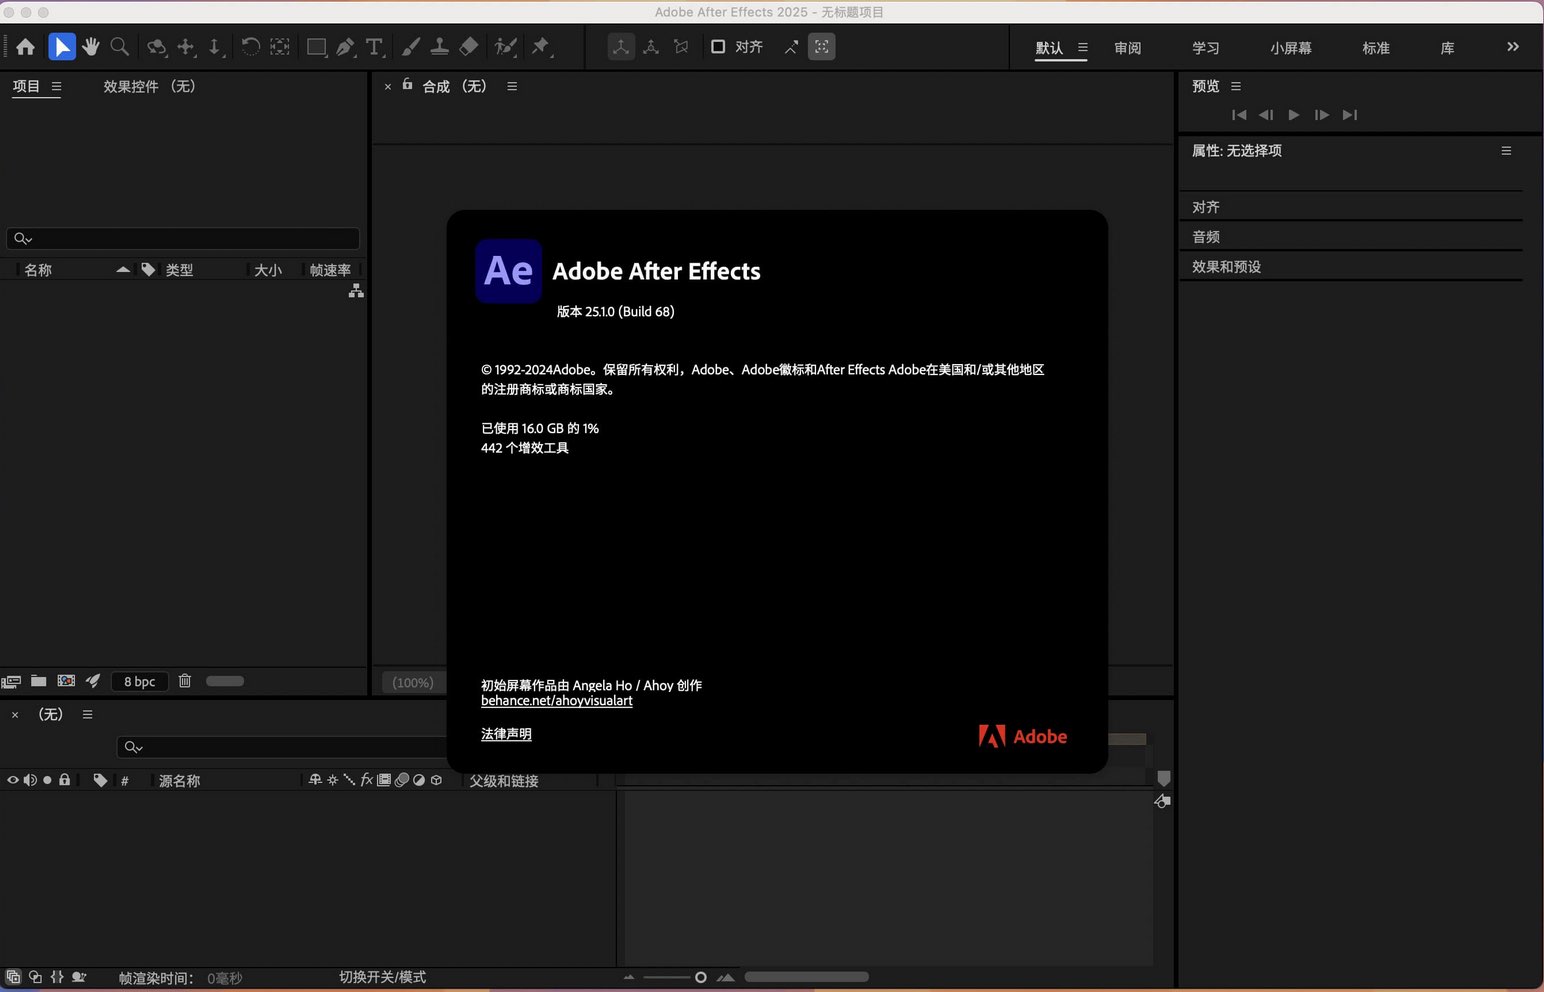Select the Rotation tool
Screen dimensions: 1544x992
coord(251,47)
